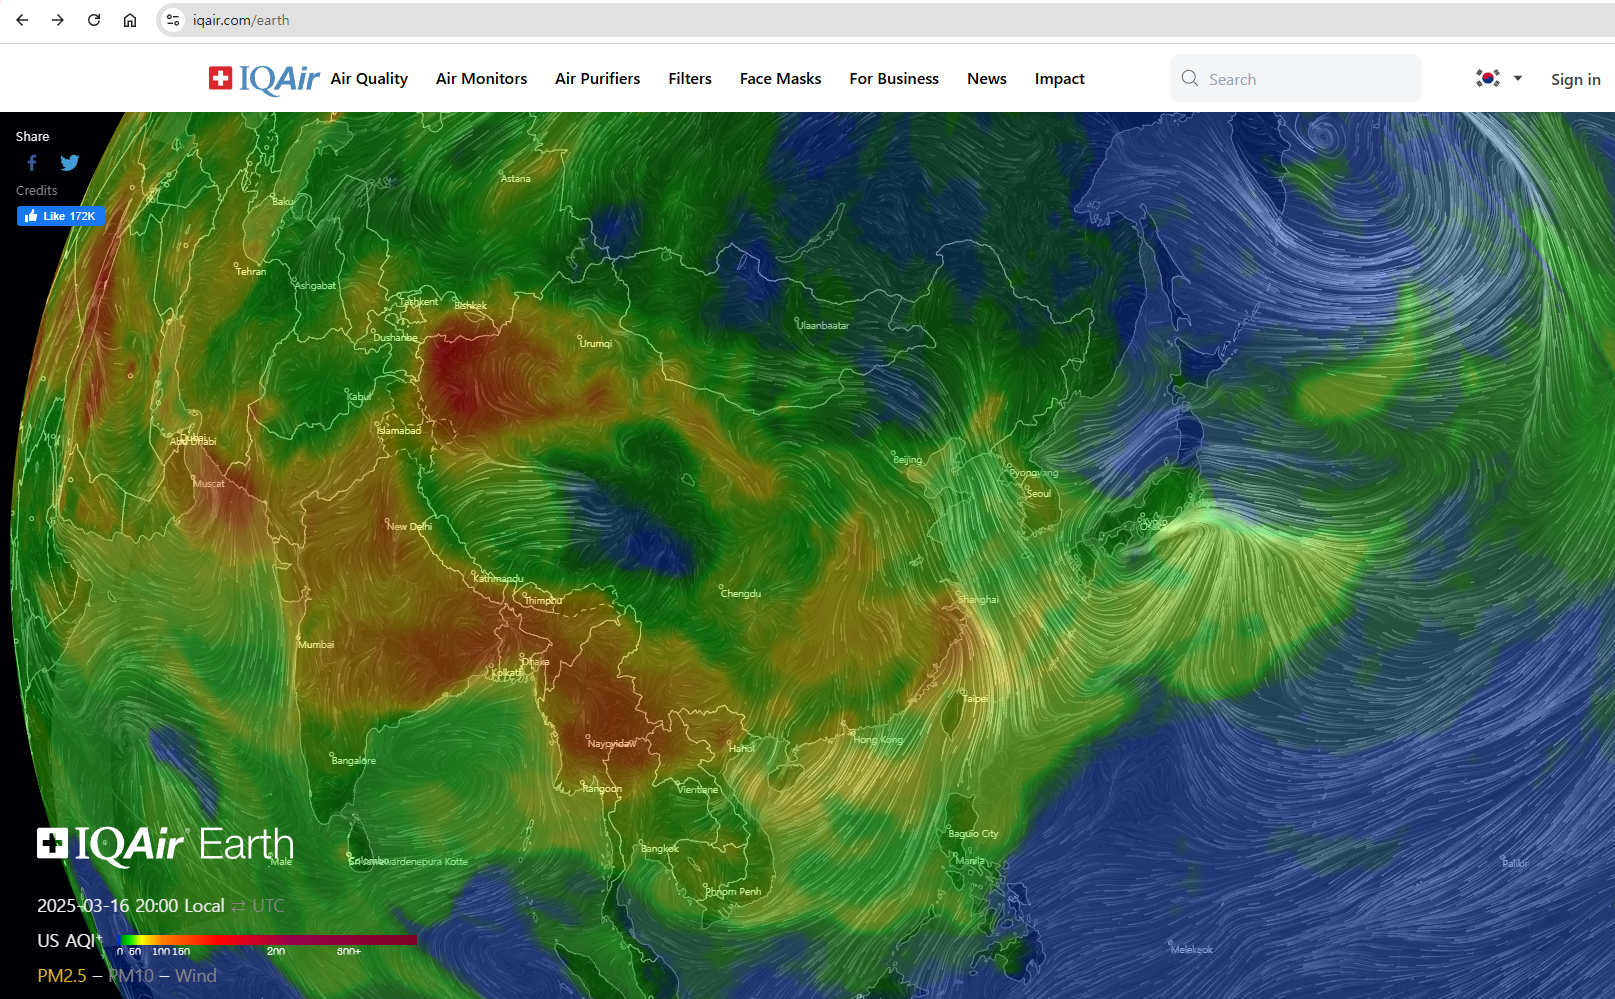
Task: Switch to the PM10 map layer
Action: pyautogui.click(x=131, y=975)
